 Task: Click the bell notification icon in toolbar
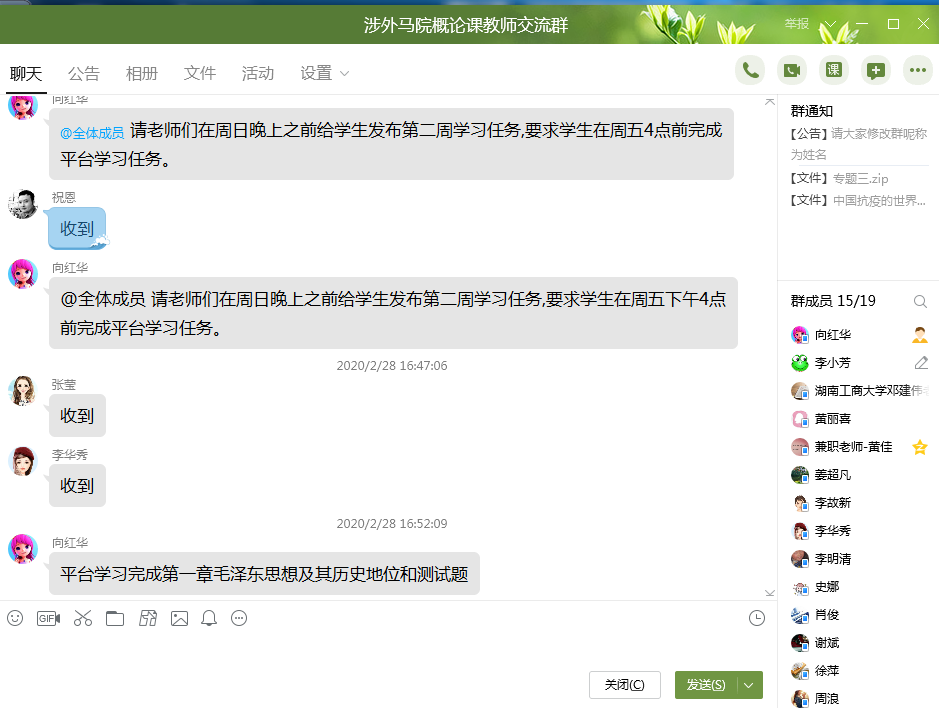tap(209, 618)
